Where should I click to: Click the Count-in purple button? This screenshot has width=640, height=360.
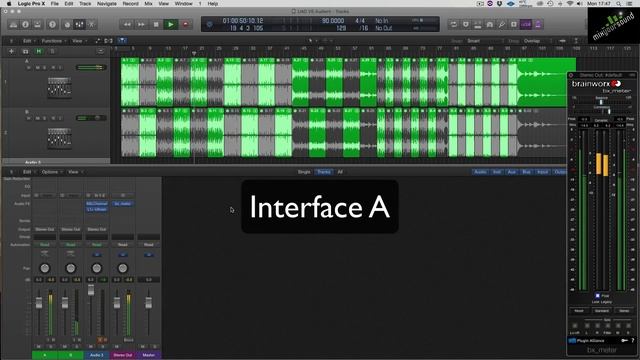tap(526, 24)
